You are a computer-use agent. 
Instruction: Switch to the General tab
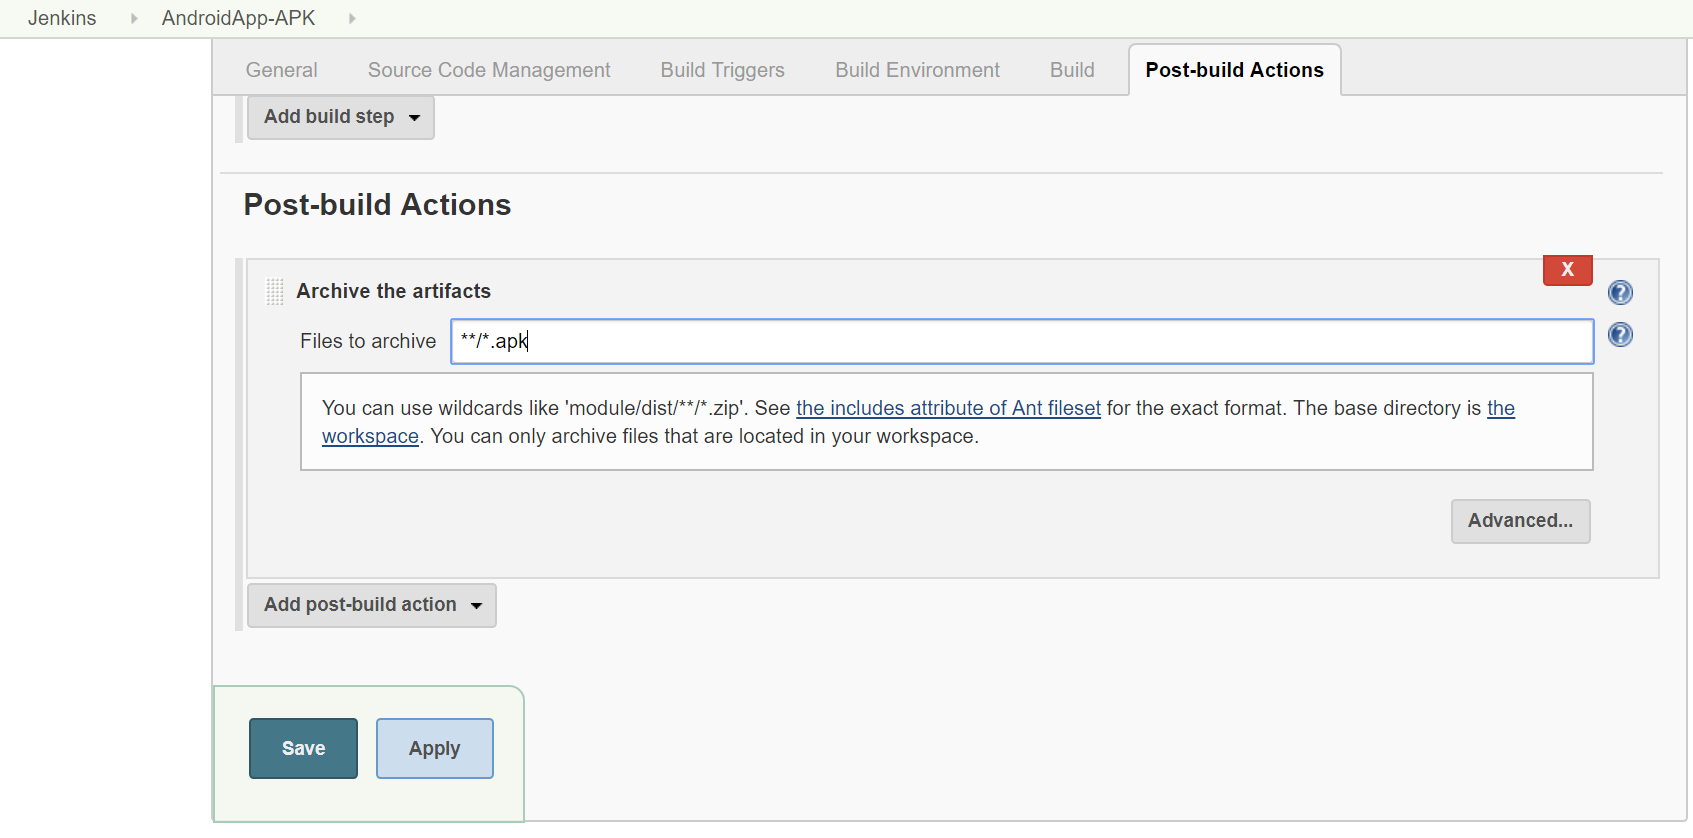[x=281, y=70]
